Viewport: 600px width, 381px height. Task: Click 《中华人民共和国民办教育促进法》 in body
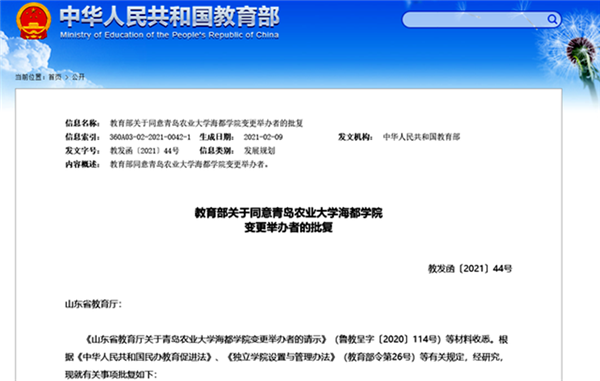pos(145,357)
